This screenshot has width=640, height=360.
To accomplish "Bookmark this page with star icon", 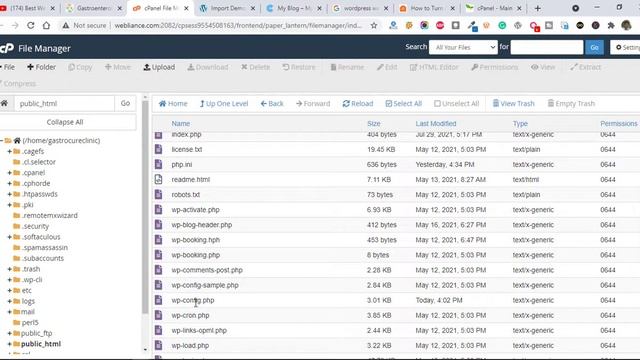I will (x=374, y=25).
